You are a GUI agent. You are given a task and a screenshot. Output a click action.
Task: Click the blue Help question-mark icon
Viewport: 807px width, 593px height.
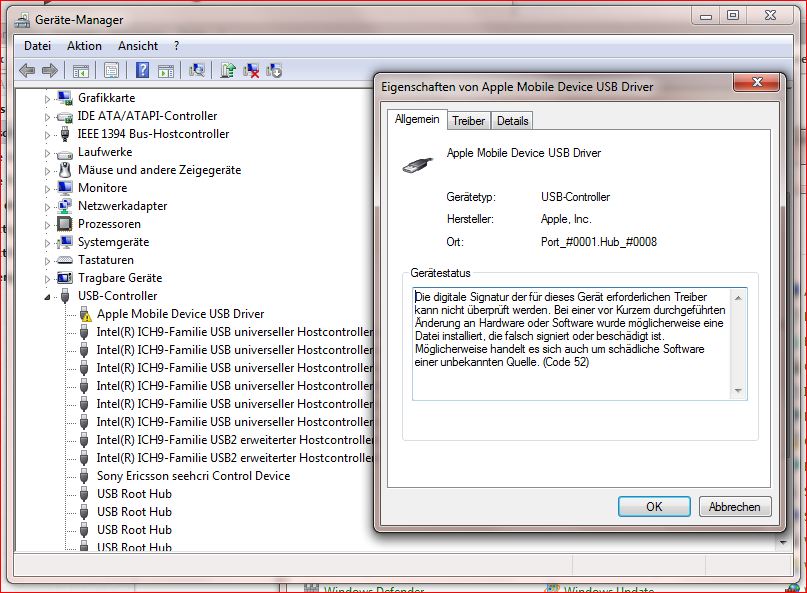point(143,70)
